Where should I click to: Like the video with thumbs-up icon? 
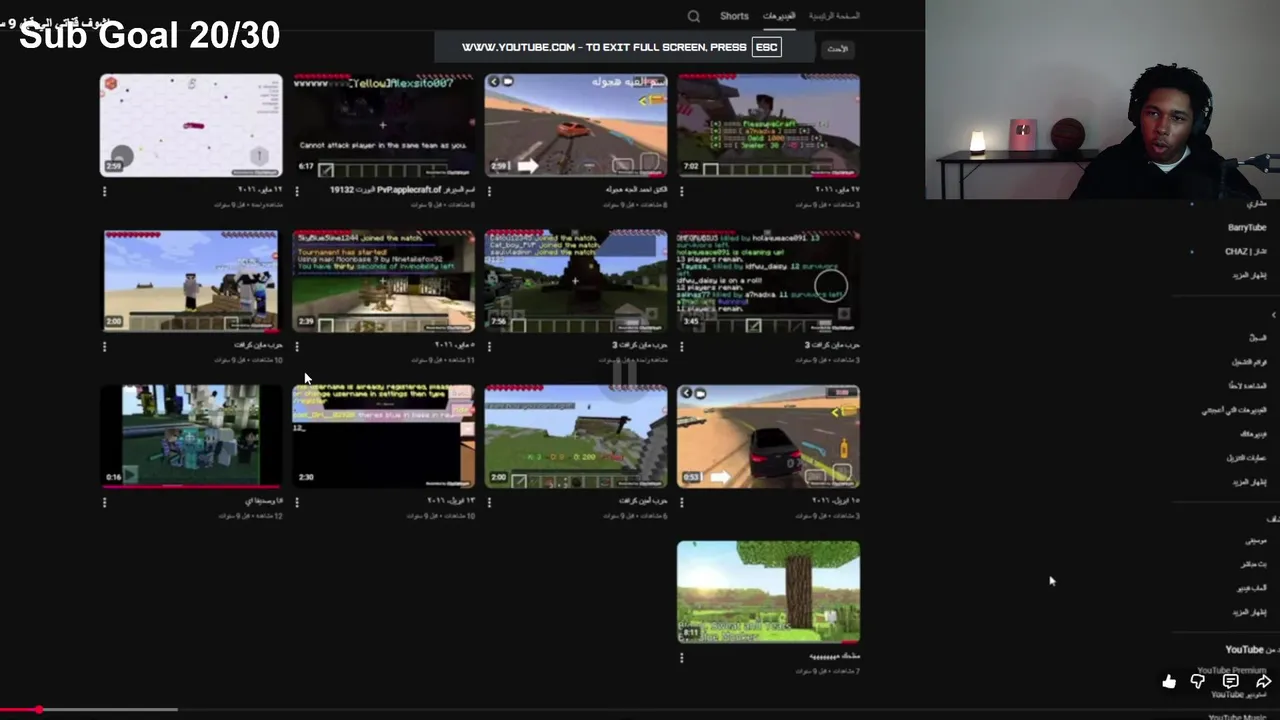pyautogui.click(x=1169, y=682)
